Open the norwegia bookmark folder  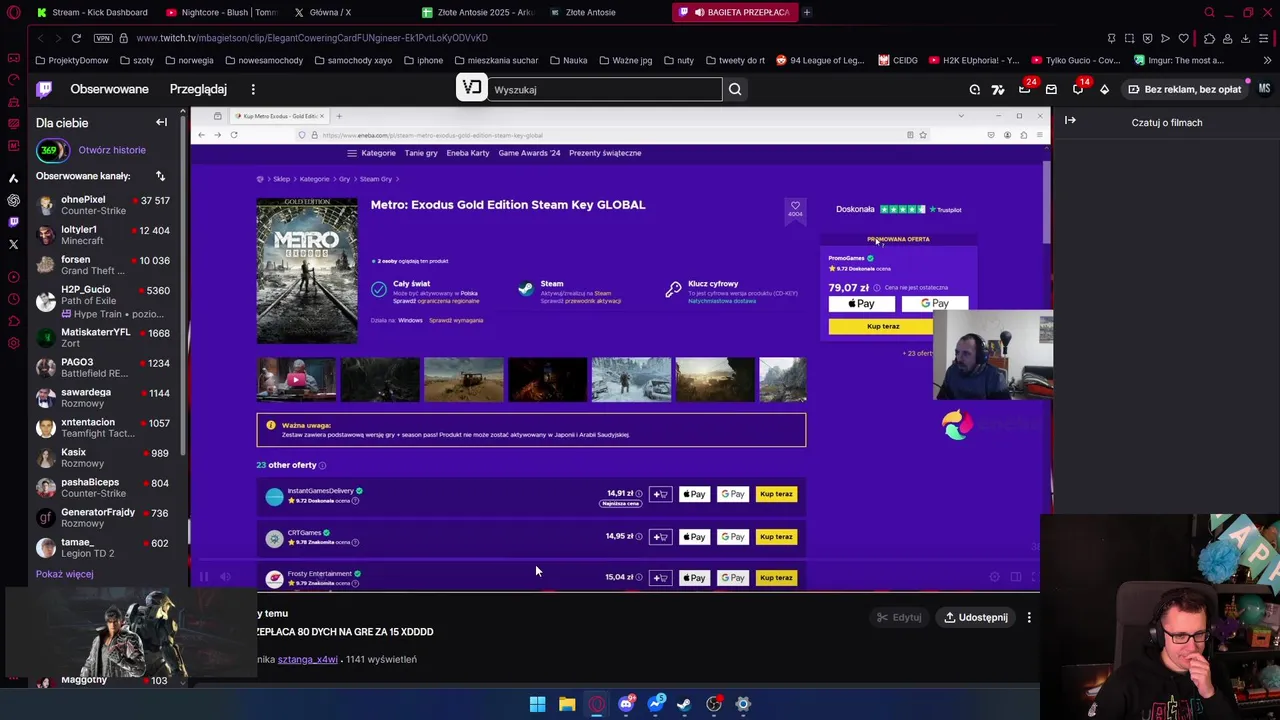188,60
